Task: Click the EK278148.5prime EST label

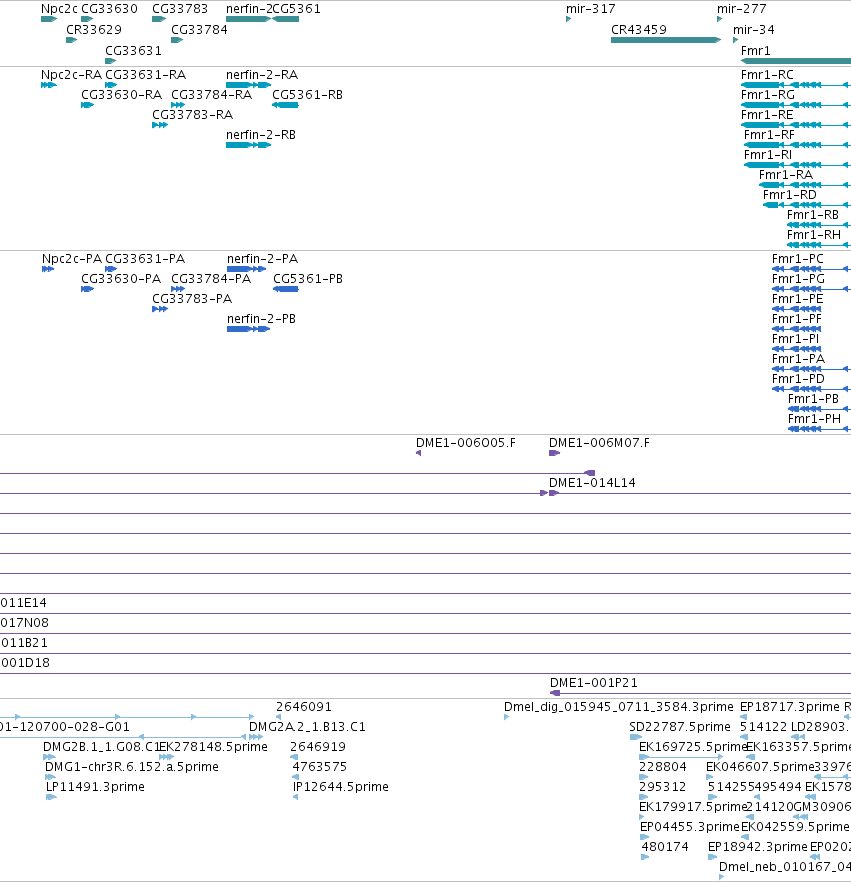Action: 213,746
